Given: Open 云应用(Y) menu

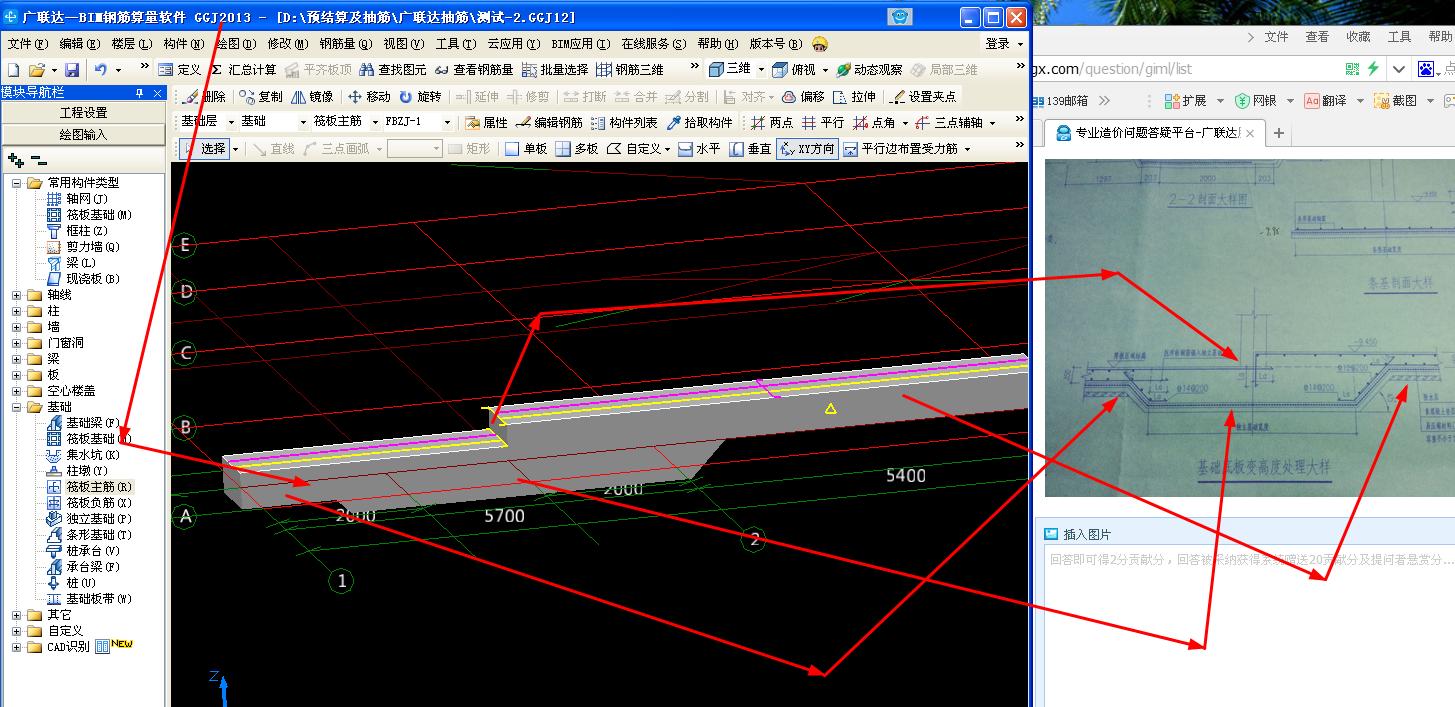Looking at the screenshot, I should 514,44.
